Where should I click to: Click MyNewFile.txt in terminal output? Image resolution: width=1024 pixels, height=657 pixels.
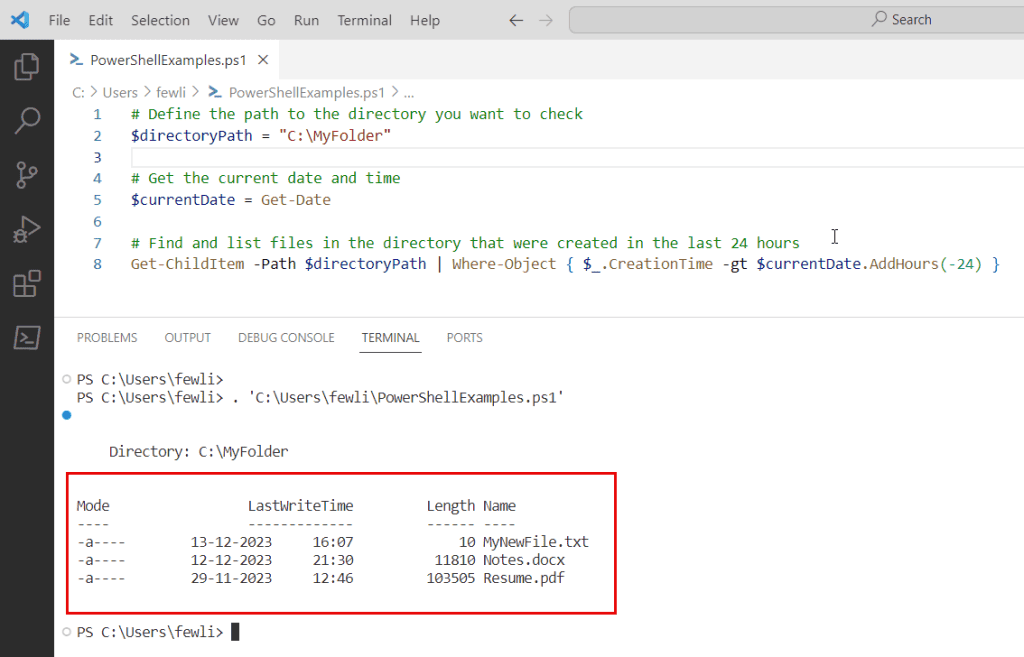click(x=536, y=542)
